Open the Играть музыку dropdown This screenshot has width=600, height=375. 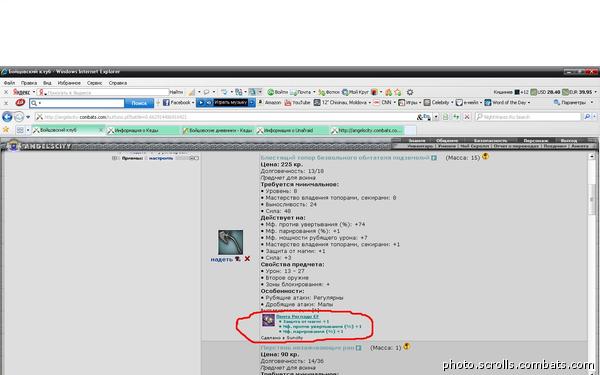pos(252,103)
